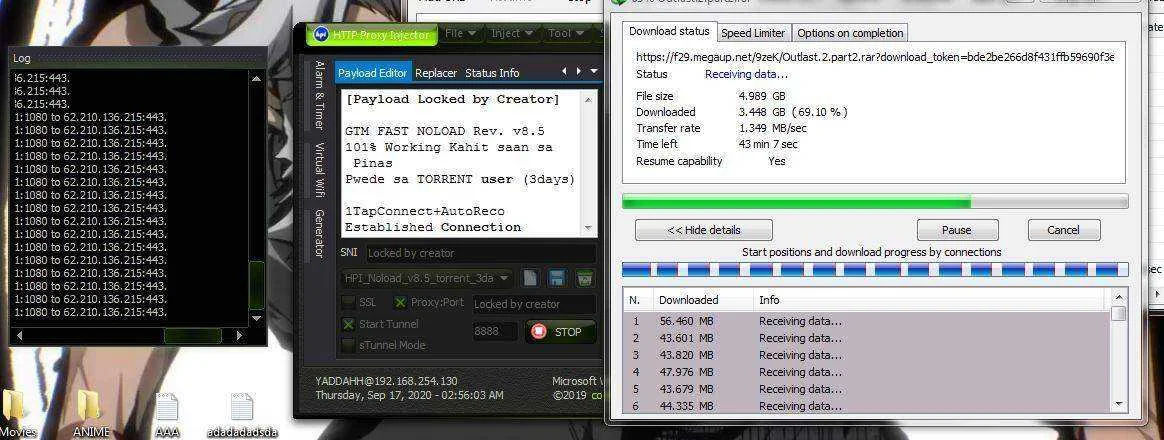
Task: Open the Virtual Wifi side tab
Action: point(319,170)
